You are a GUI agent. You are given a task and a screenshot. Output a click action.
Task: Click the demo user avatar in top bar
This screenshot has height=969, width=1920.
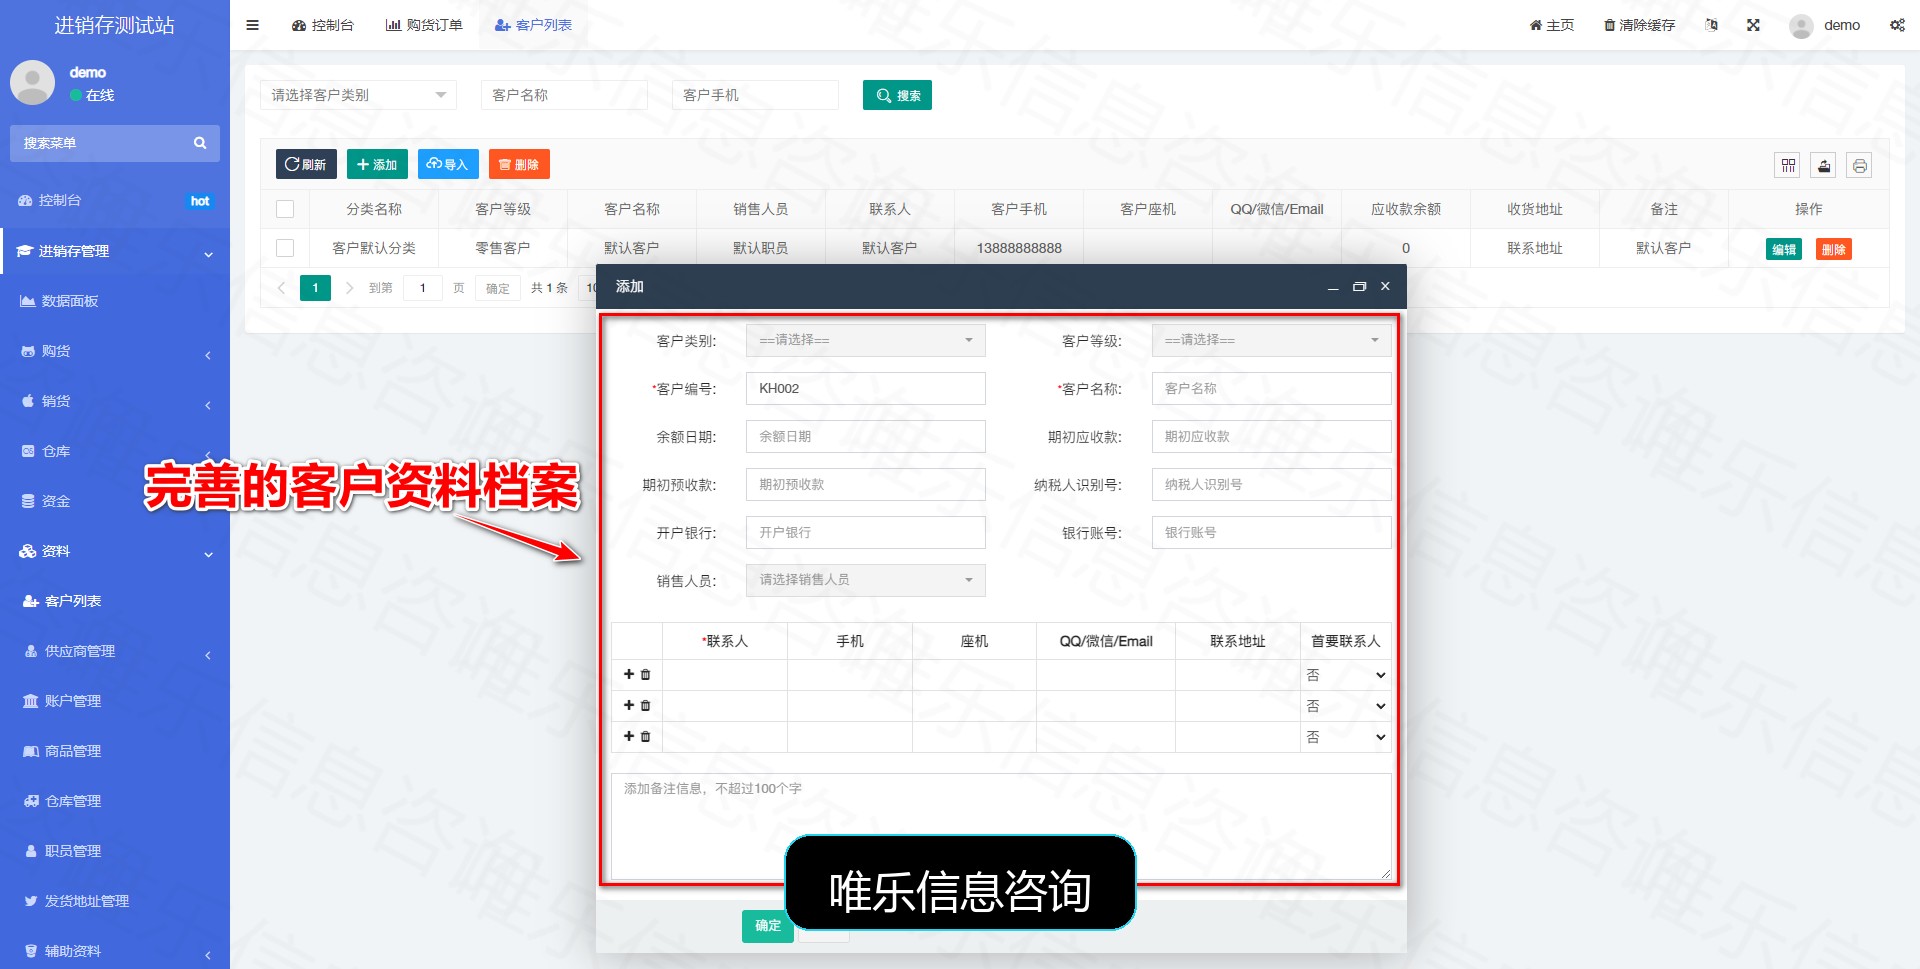click(x=1801, y=26)
